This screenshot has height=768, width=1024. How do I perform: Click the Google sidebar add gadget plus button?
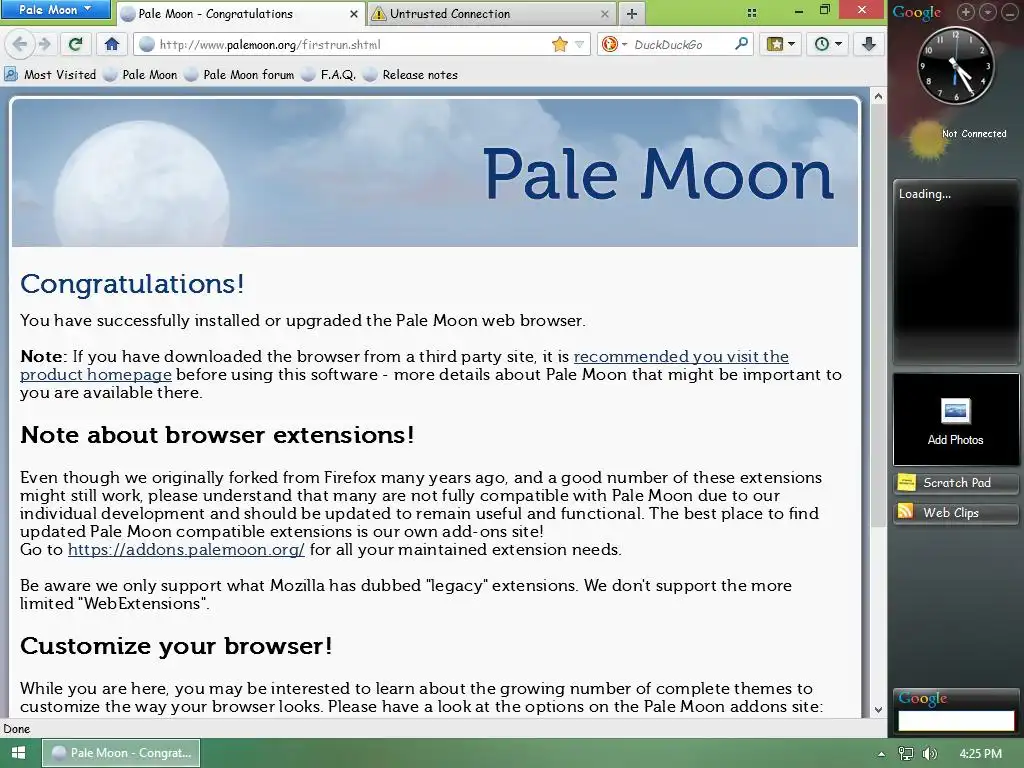[x=966, y=12]
